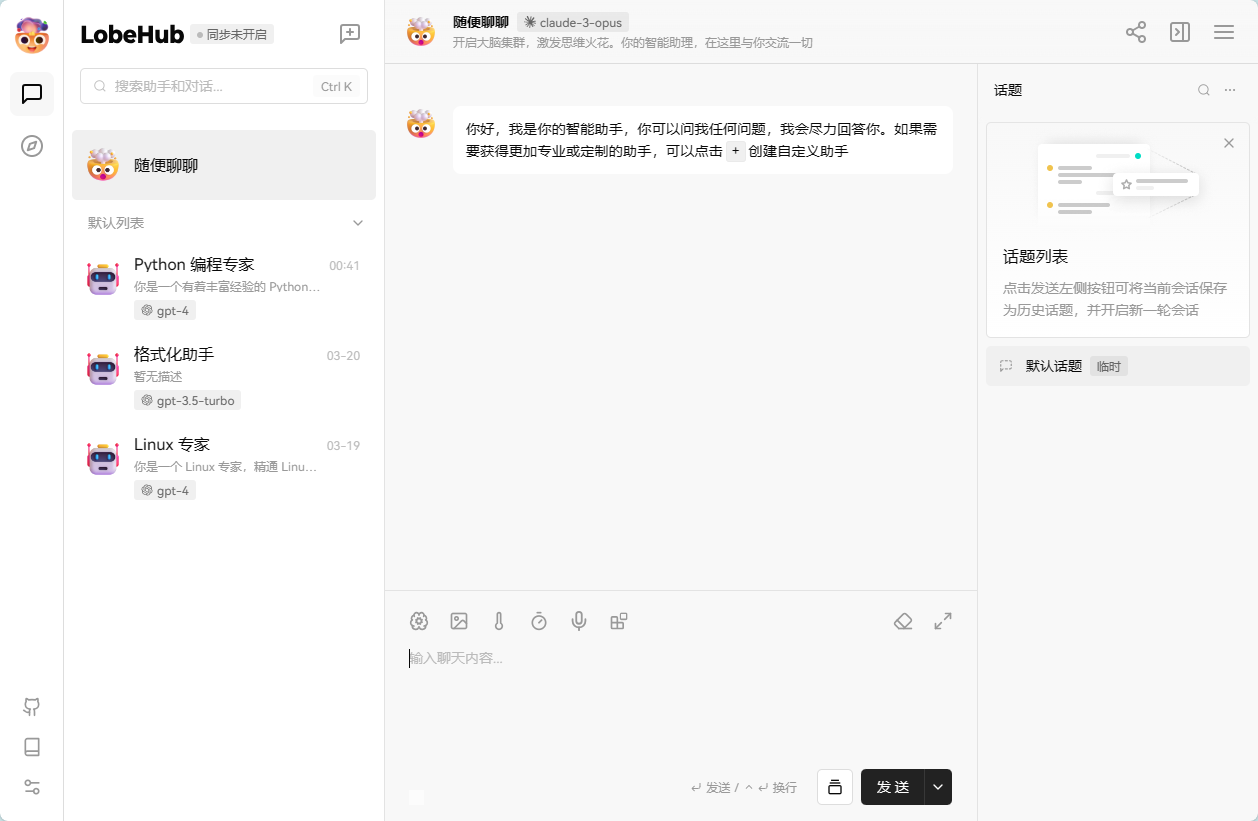Select the Python 编程专家 assistant
The height and width of the screenshot is (821, 1258).
(224, 283)
